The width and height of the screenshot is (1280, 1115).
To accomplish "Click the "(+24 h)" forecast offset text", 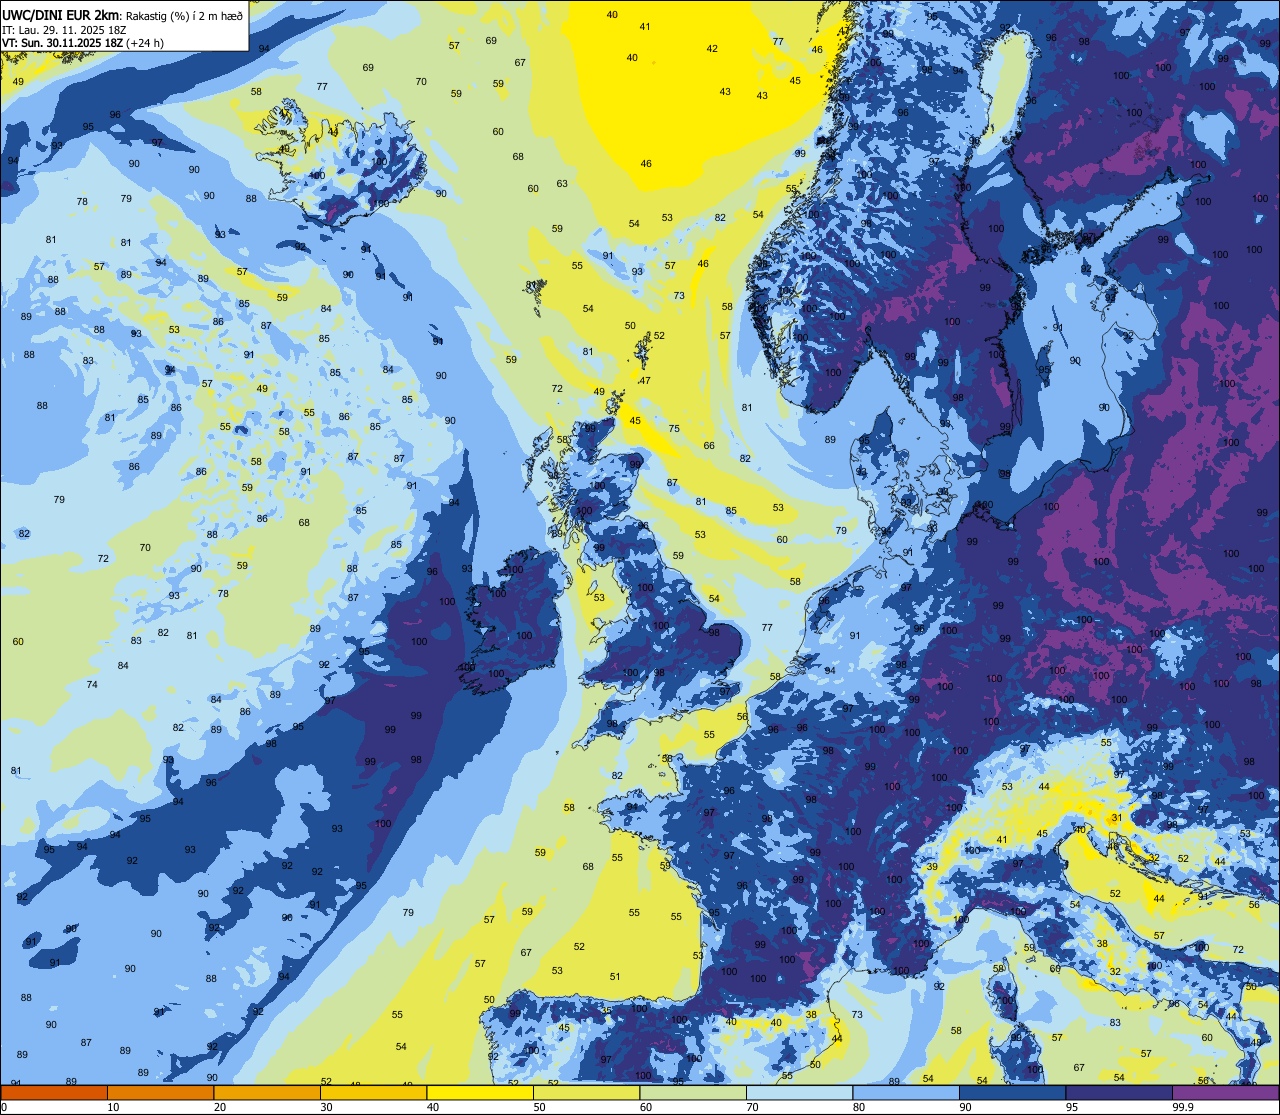I will click(x=145, y=43).
